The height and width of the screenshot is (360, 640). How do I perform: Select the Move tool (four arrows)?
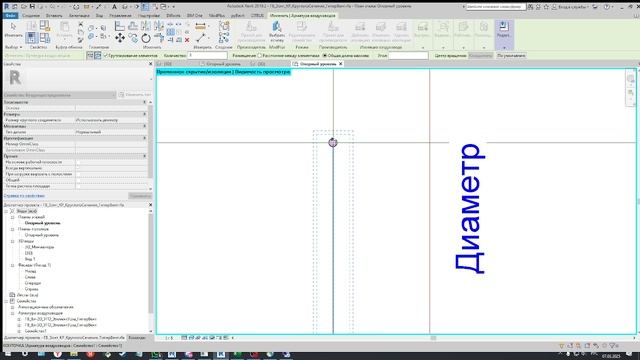click(x=120, y=38)
